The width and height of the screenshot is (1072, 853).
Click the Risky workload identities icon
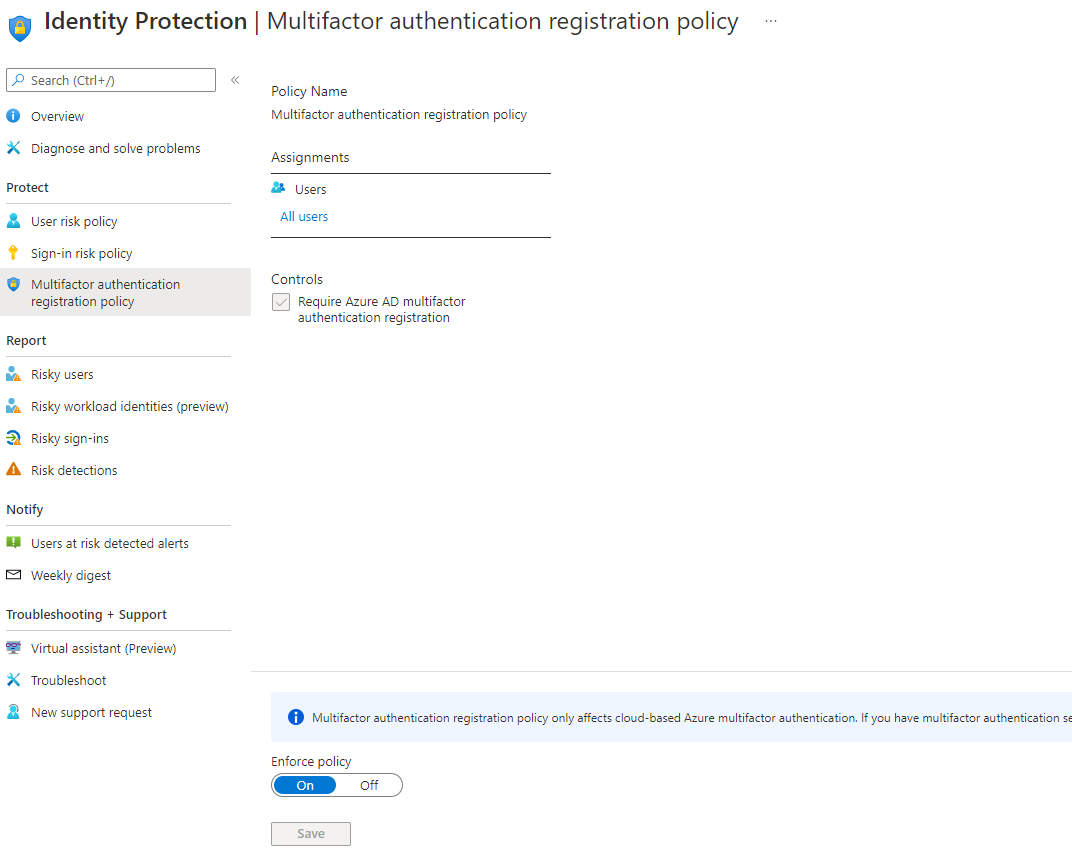[13, 406]
